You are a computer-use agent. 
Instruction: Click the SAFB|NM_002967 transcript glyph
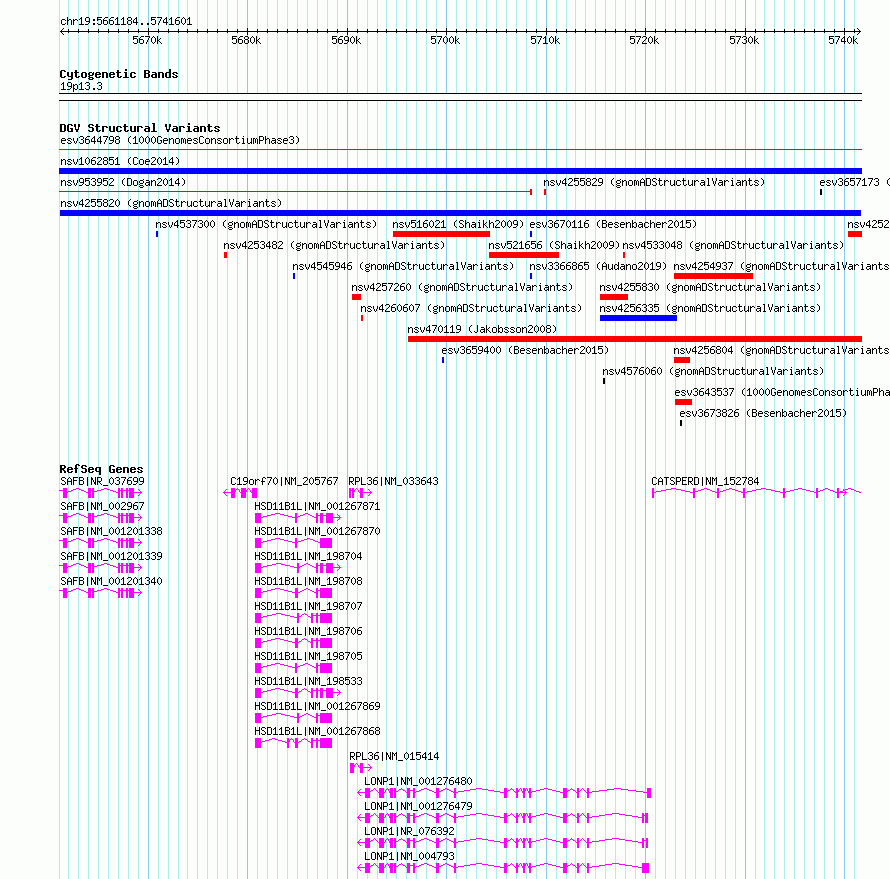click(x=101, y=517)
